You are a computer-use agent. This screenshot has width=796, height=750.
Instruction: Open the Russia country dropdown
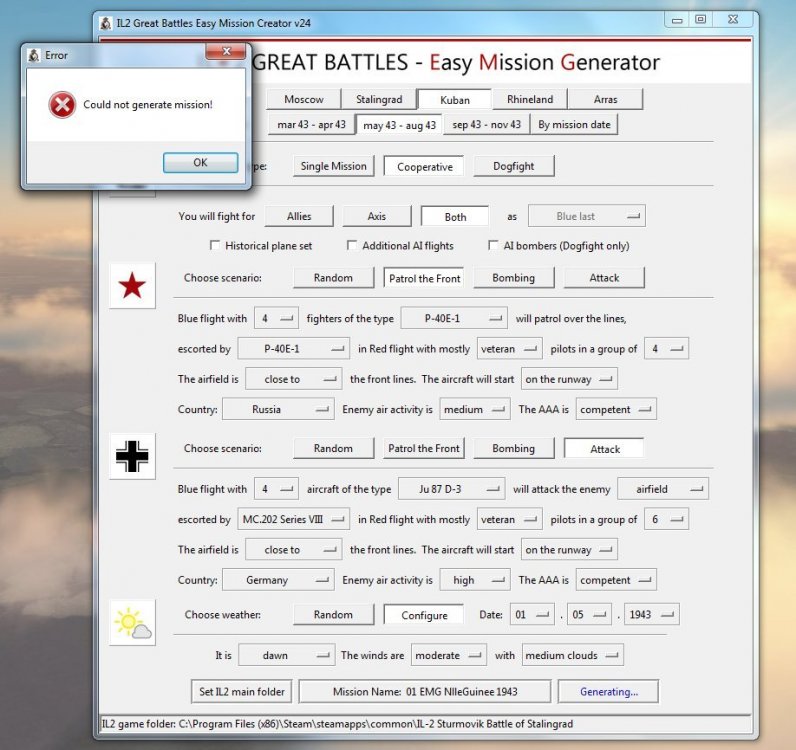(x=278, y=409)
